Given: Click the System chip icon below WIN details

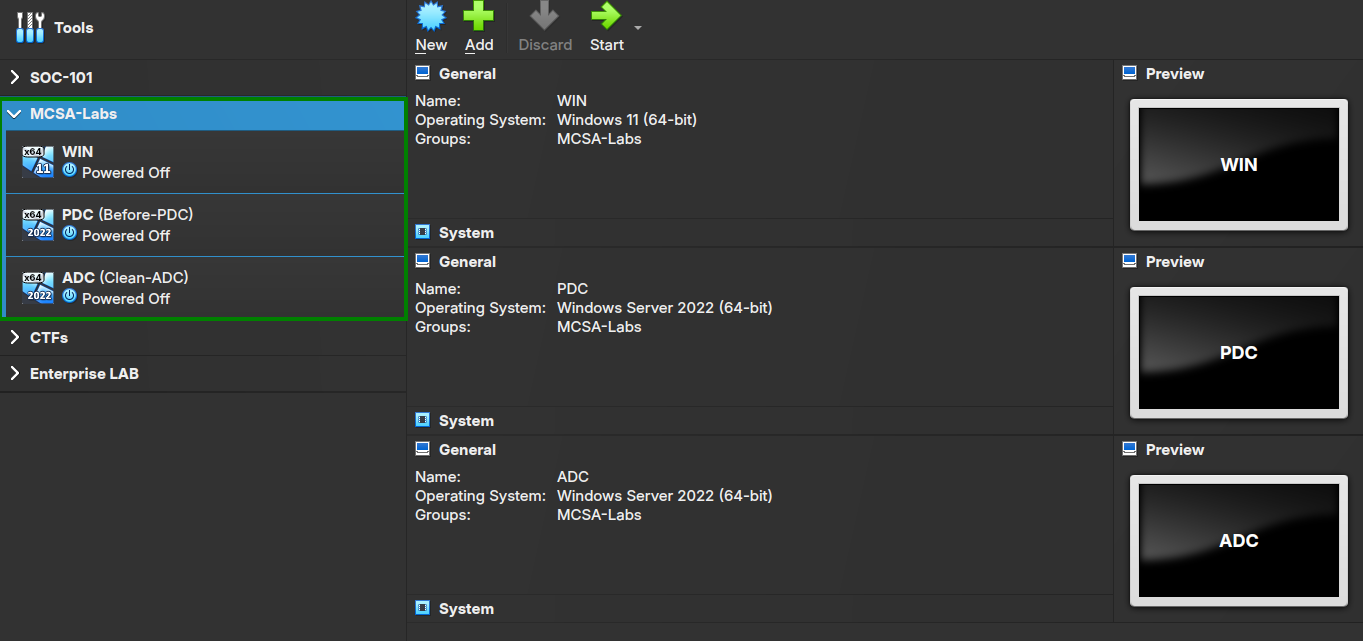Looking at the screenshot, I should 423,232.
